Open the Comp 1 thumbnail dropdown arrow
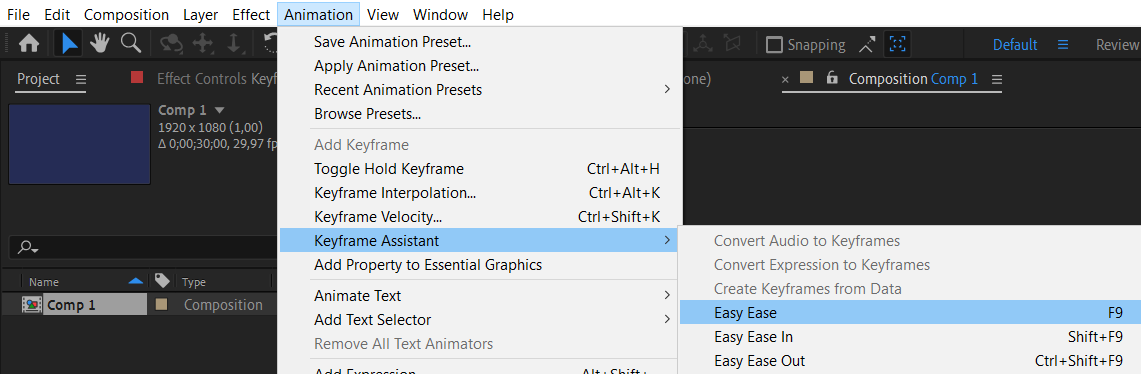Viewport: 1141px width, 374px height. 219,111
